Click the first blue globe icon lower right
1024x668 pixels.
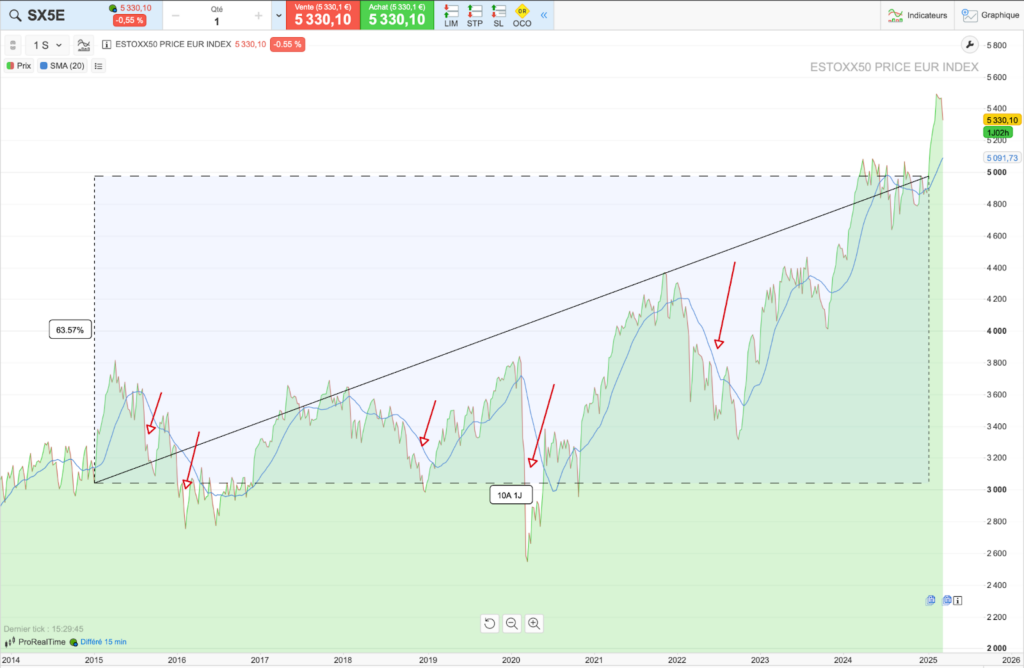point(931,600)
